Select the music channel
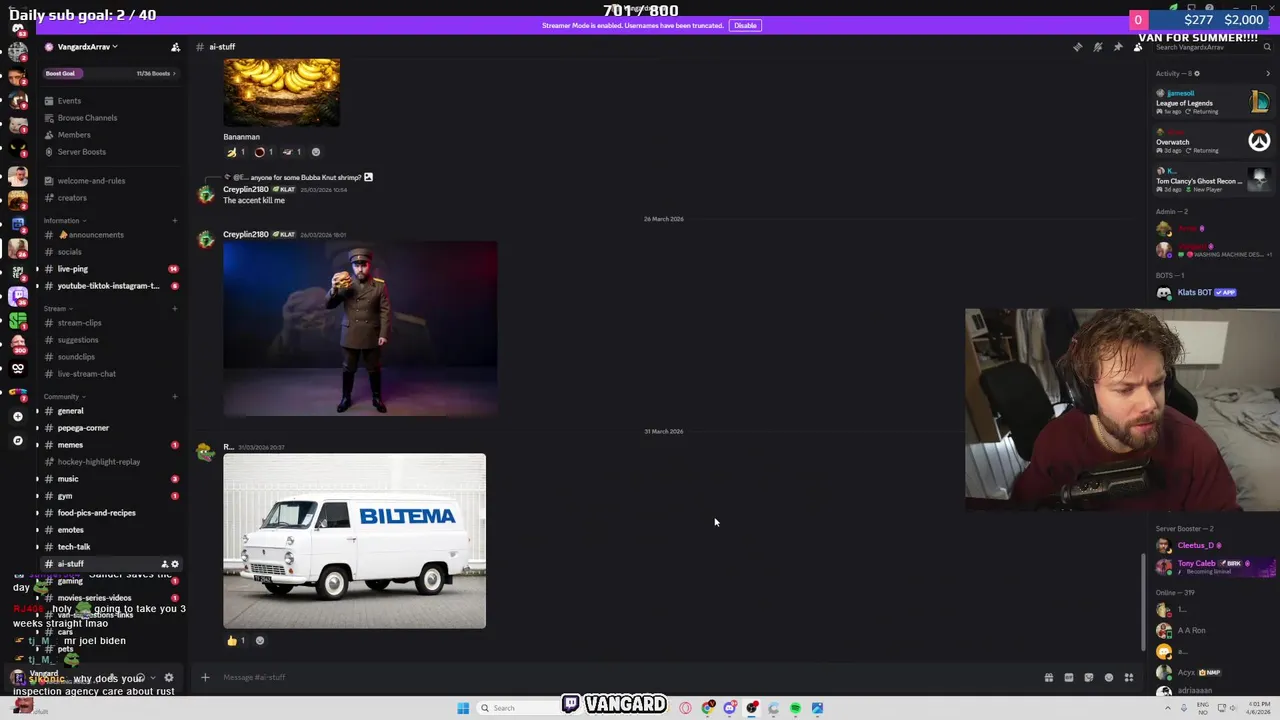The height and width of the screenshot is (720, 1280). click(110, 479)
